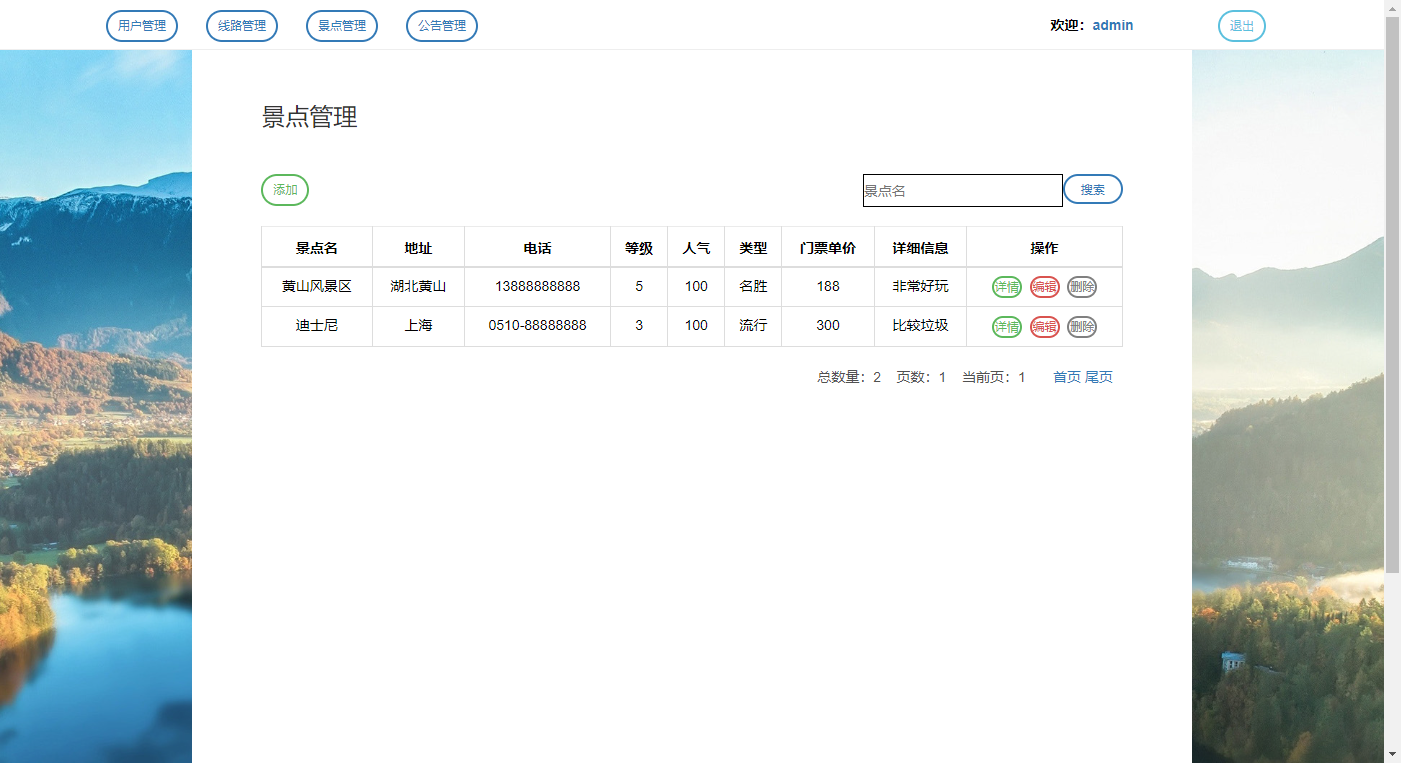This screenshot has width=1401, height=763.
Task: Click the 流行 type cell
Action: click(753, 326)
